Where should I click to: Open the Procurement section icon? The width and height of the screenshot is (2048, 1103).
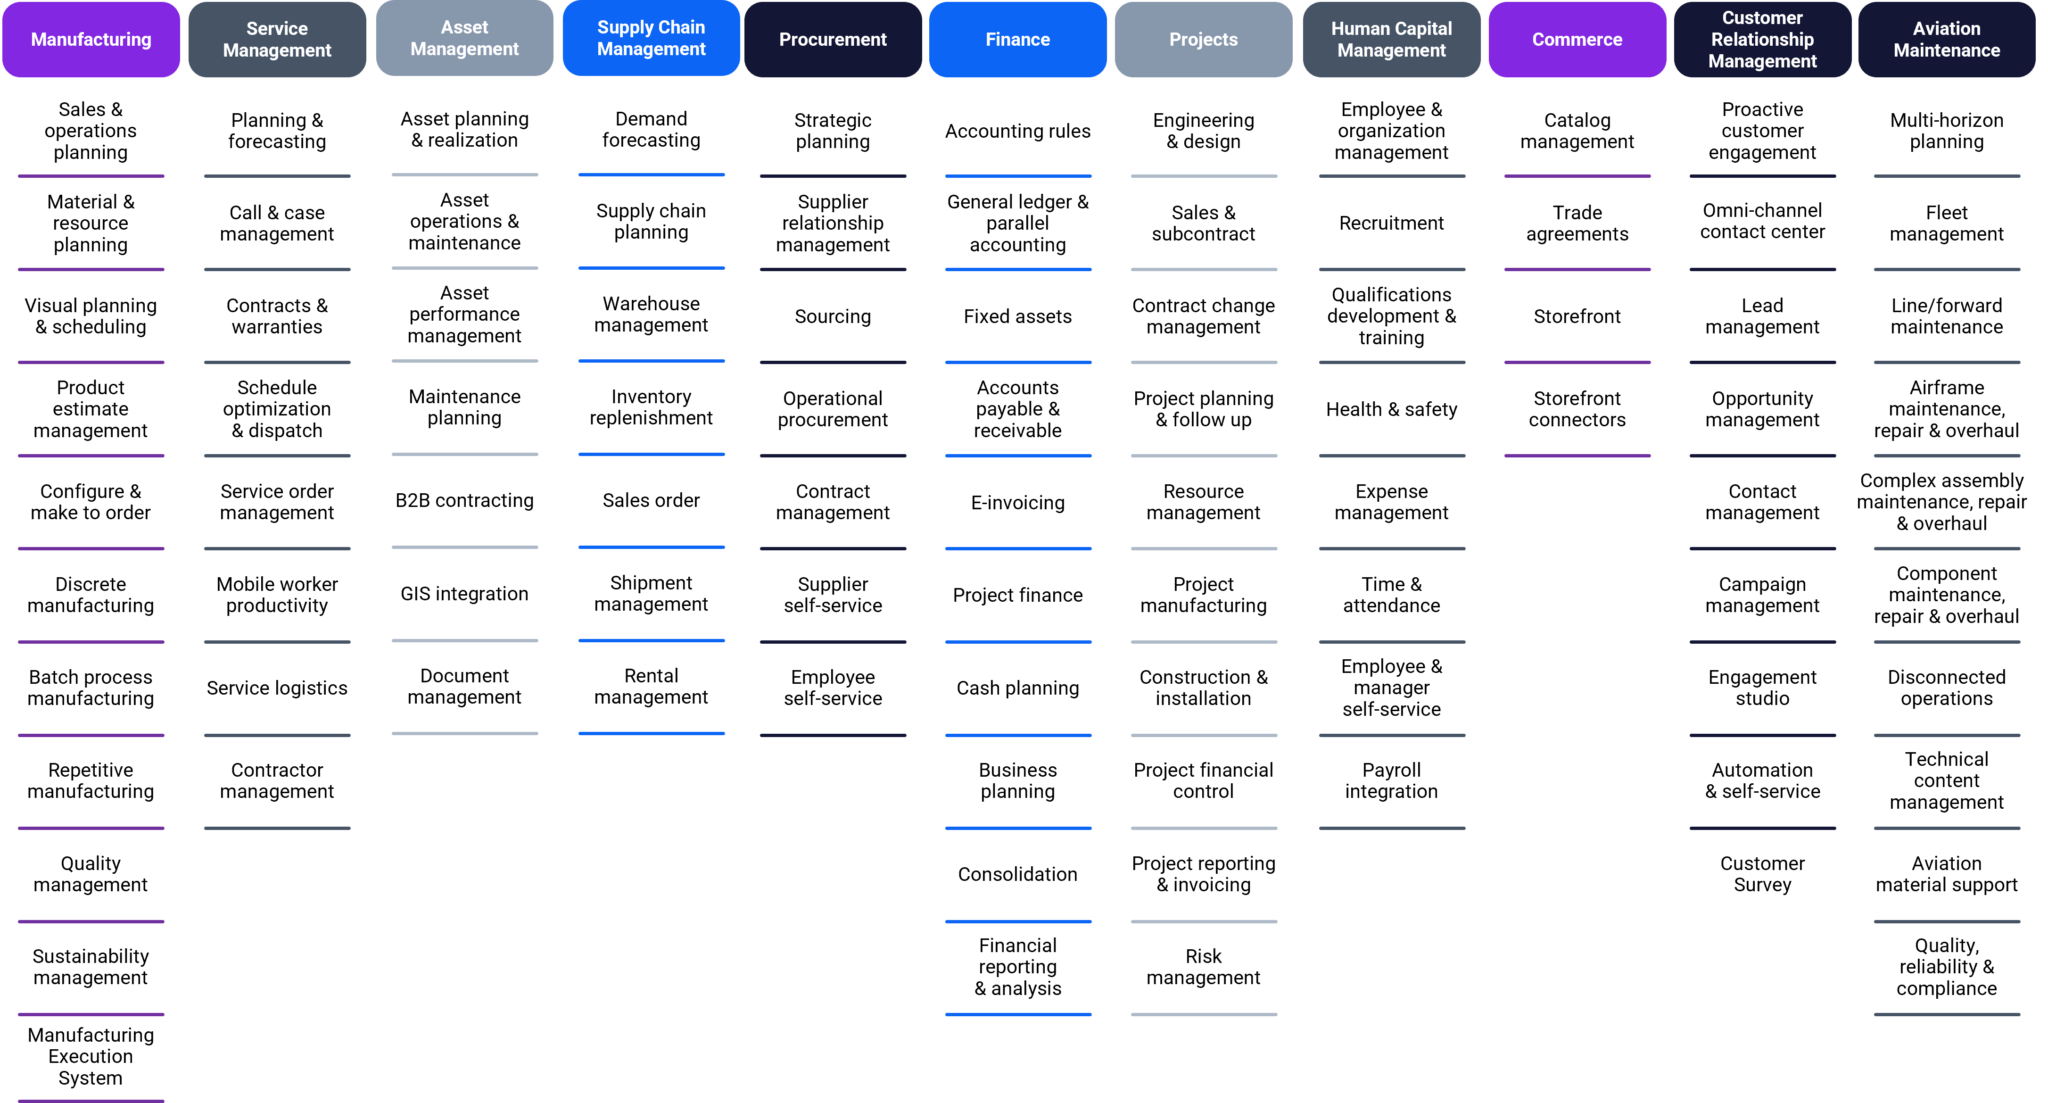(833, 38)
